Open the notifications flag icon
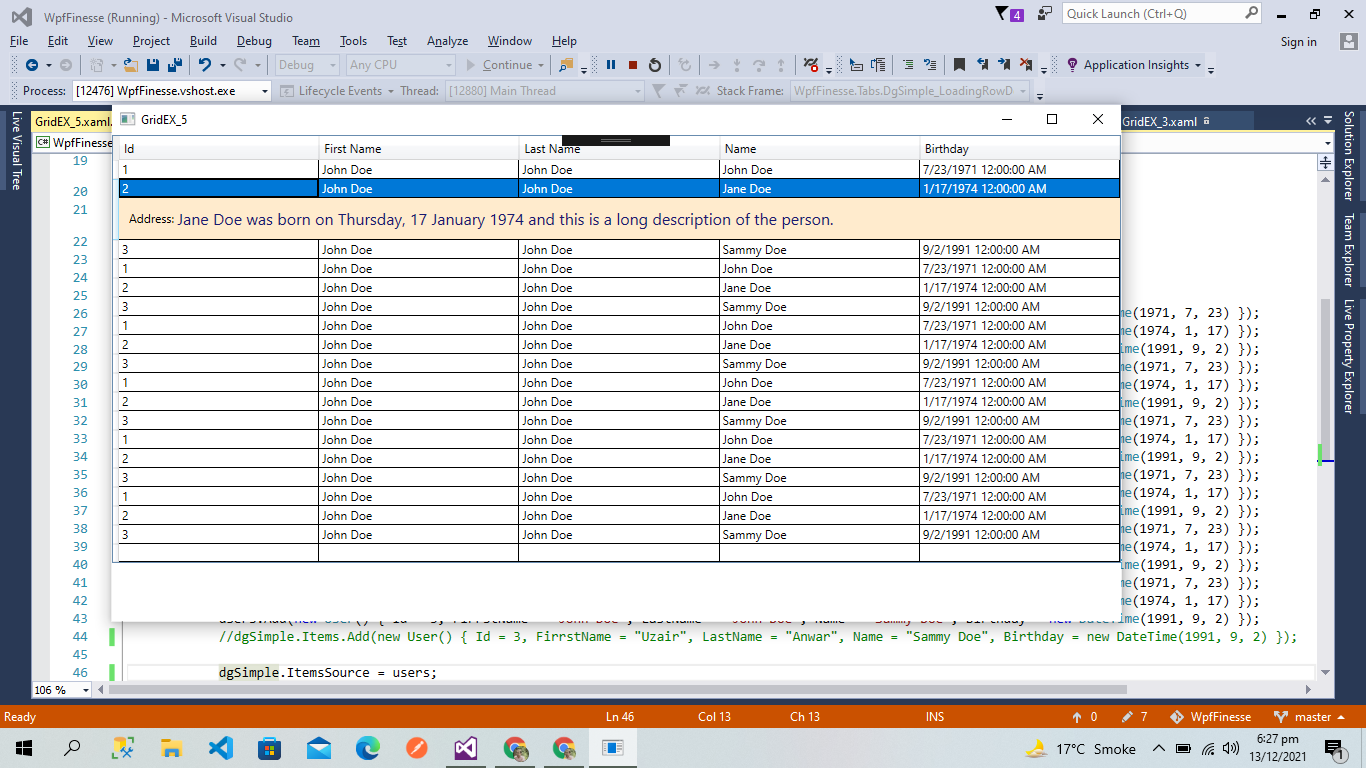Viewport: 1366px width, 768px height. click(1009, 14)
